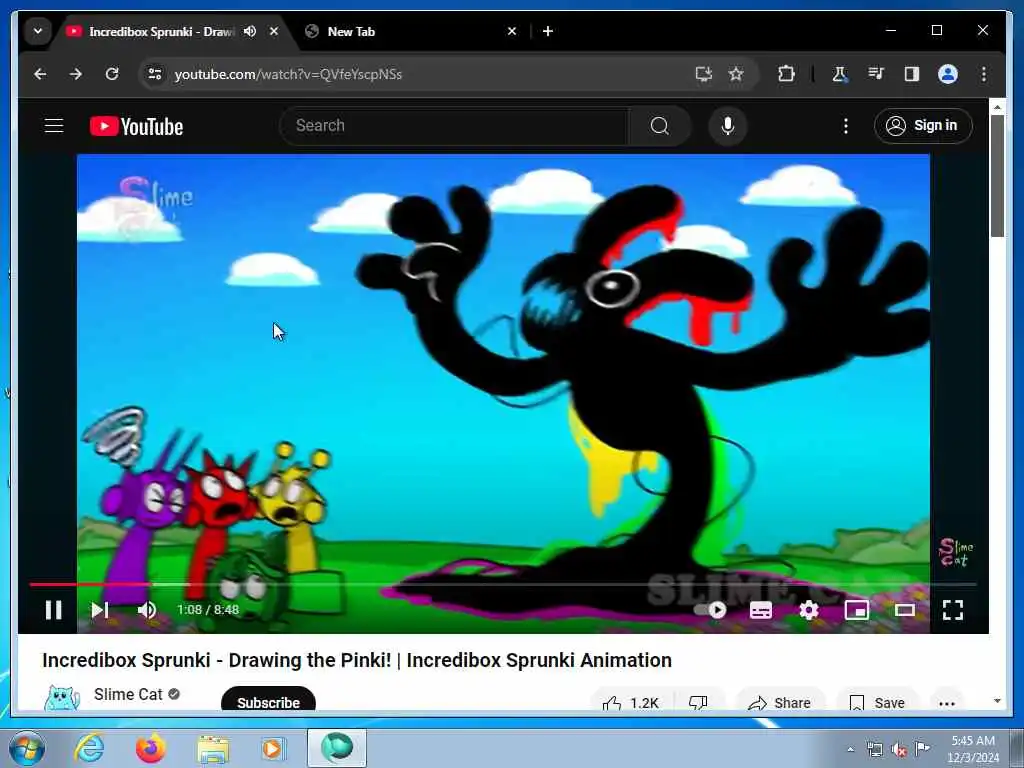
Task: Open more actions ellipsis menu
Action: pyautogui.click(x=947, y=703)
